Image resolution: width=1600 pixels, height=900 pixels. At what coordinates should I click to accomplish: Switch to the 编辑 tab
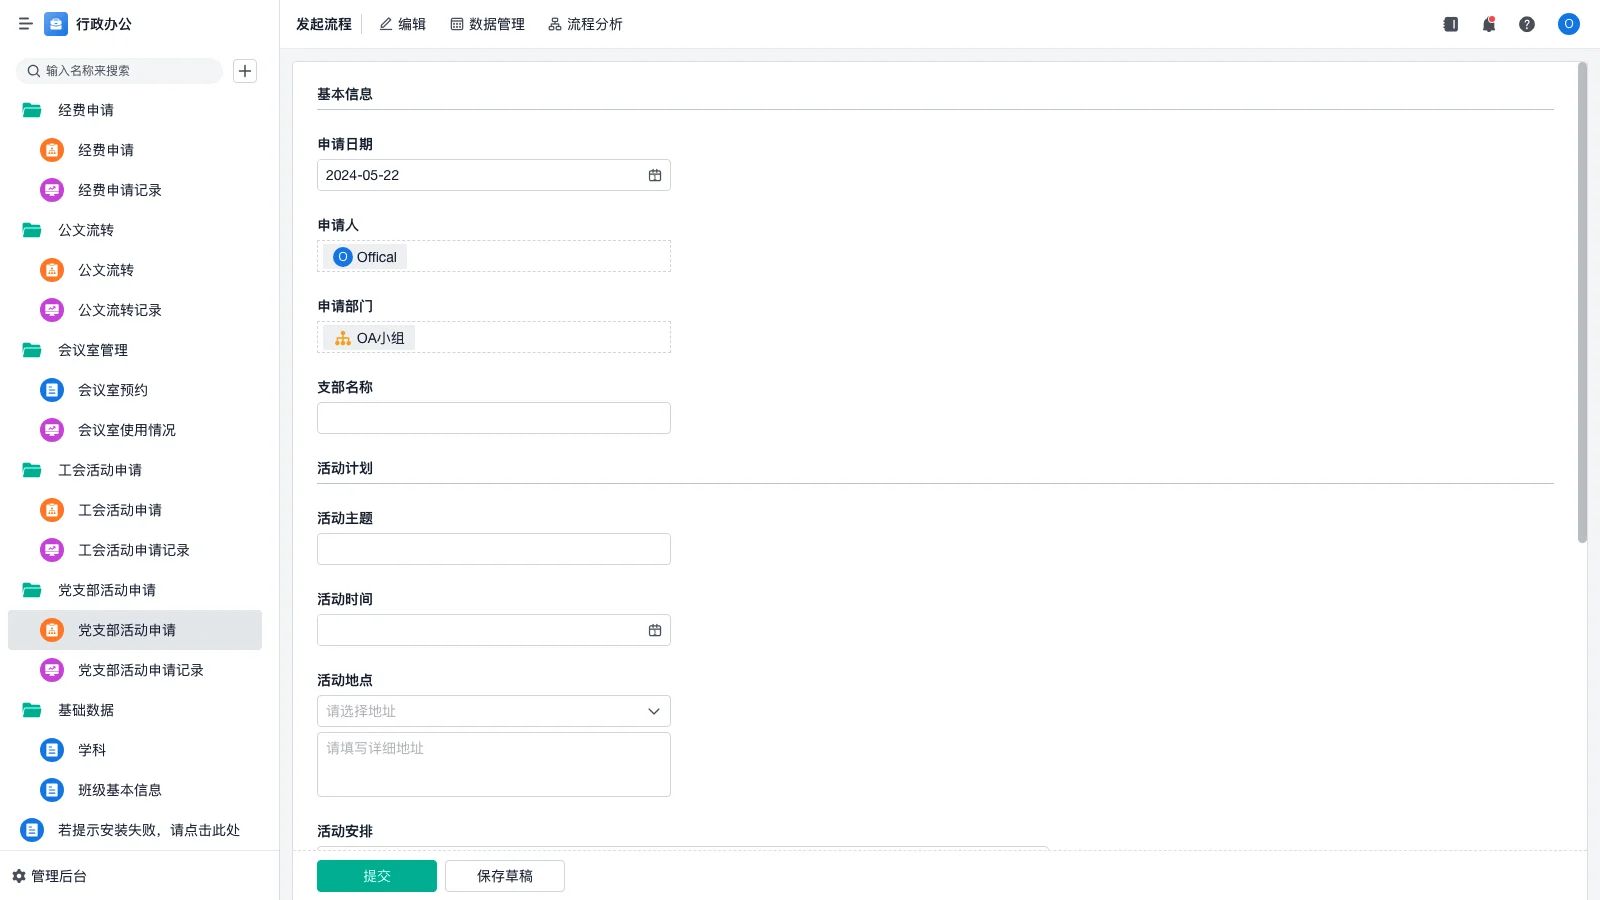(x=402, y=24)
